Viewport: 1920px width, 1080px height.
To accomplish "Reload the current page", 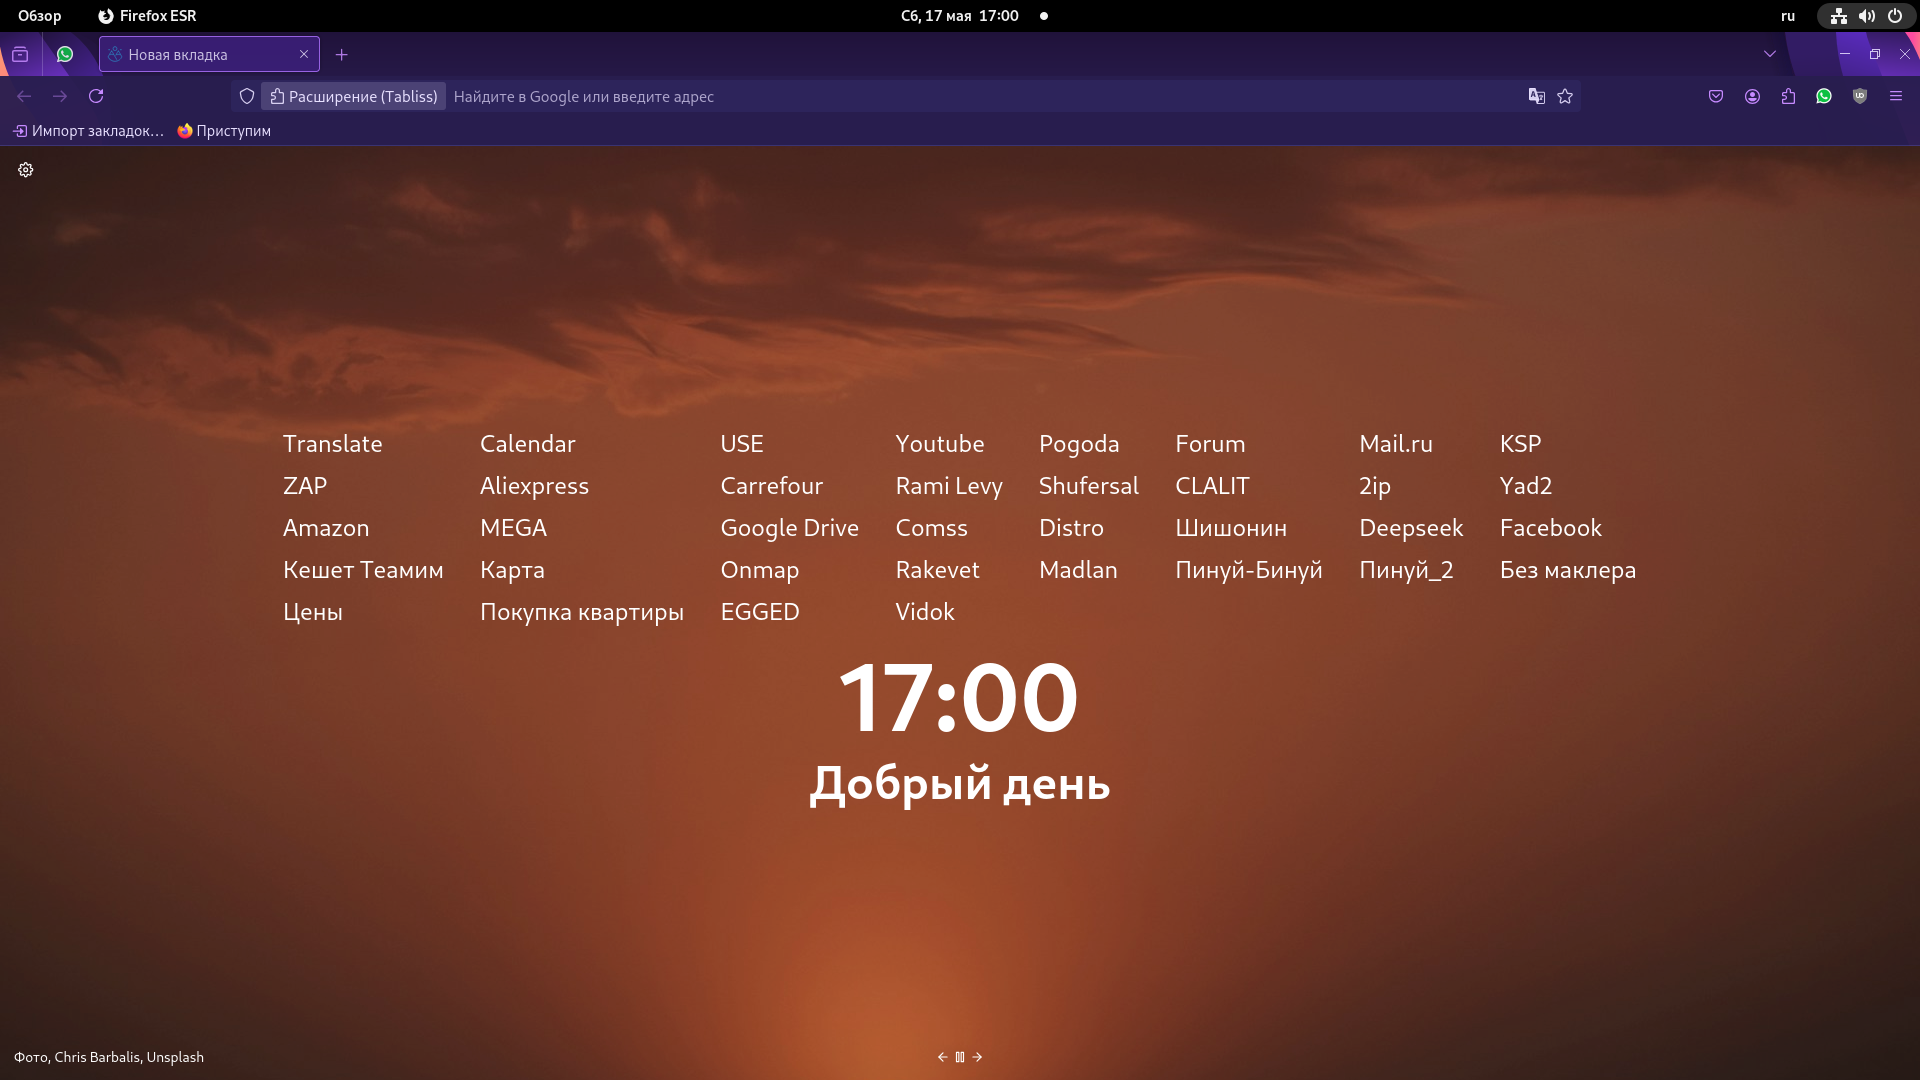I will [96, 96].
